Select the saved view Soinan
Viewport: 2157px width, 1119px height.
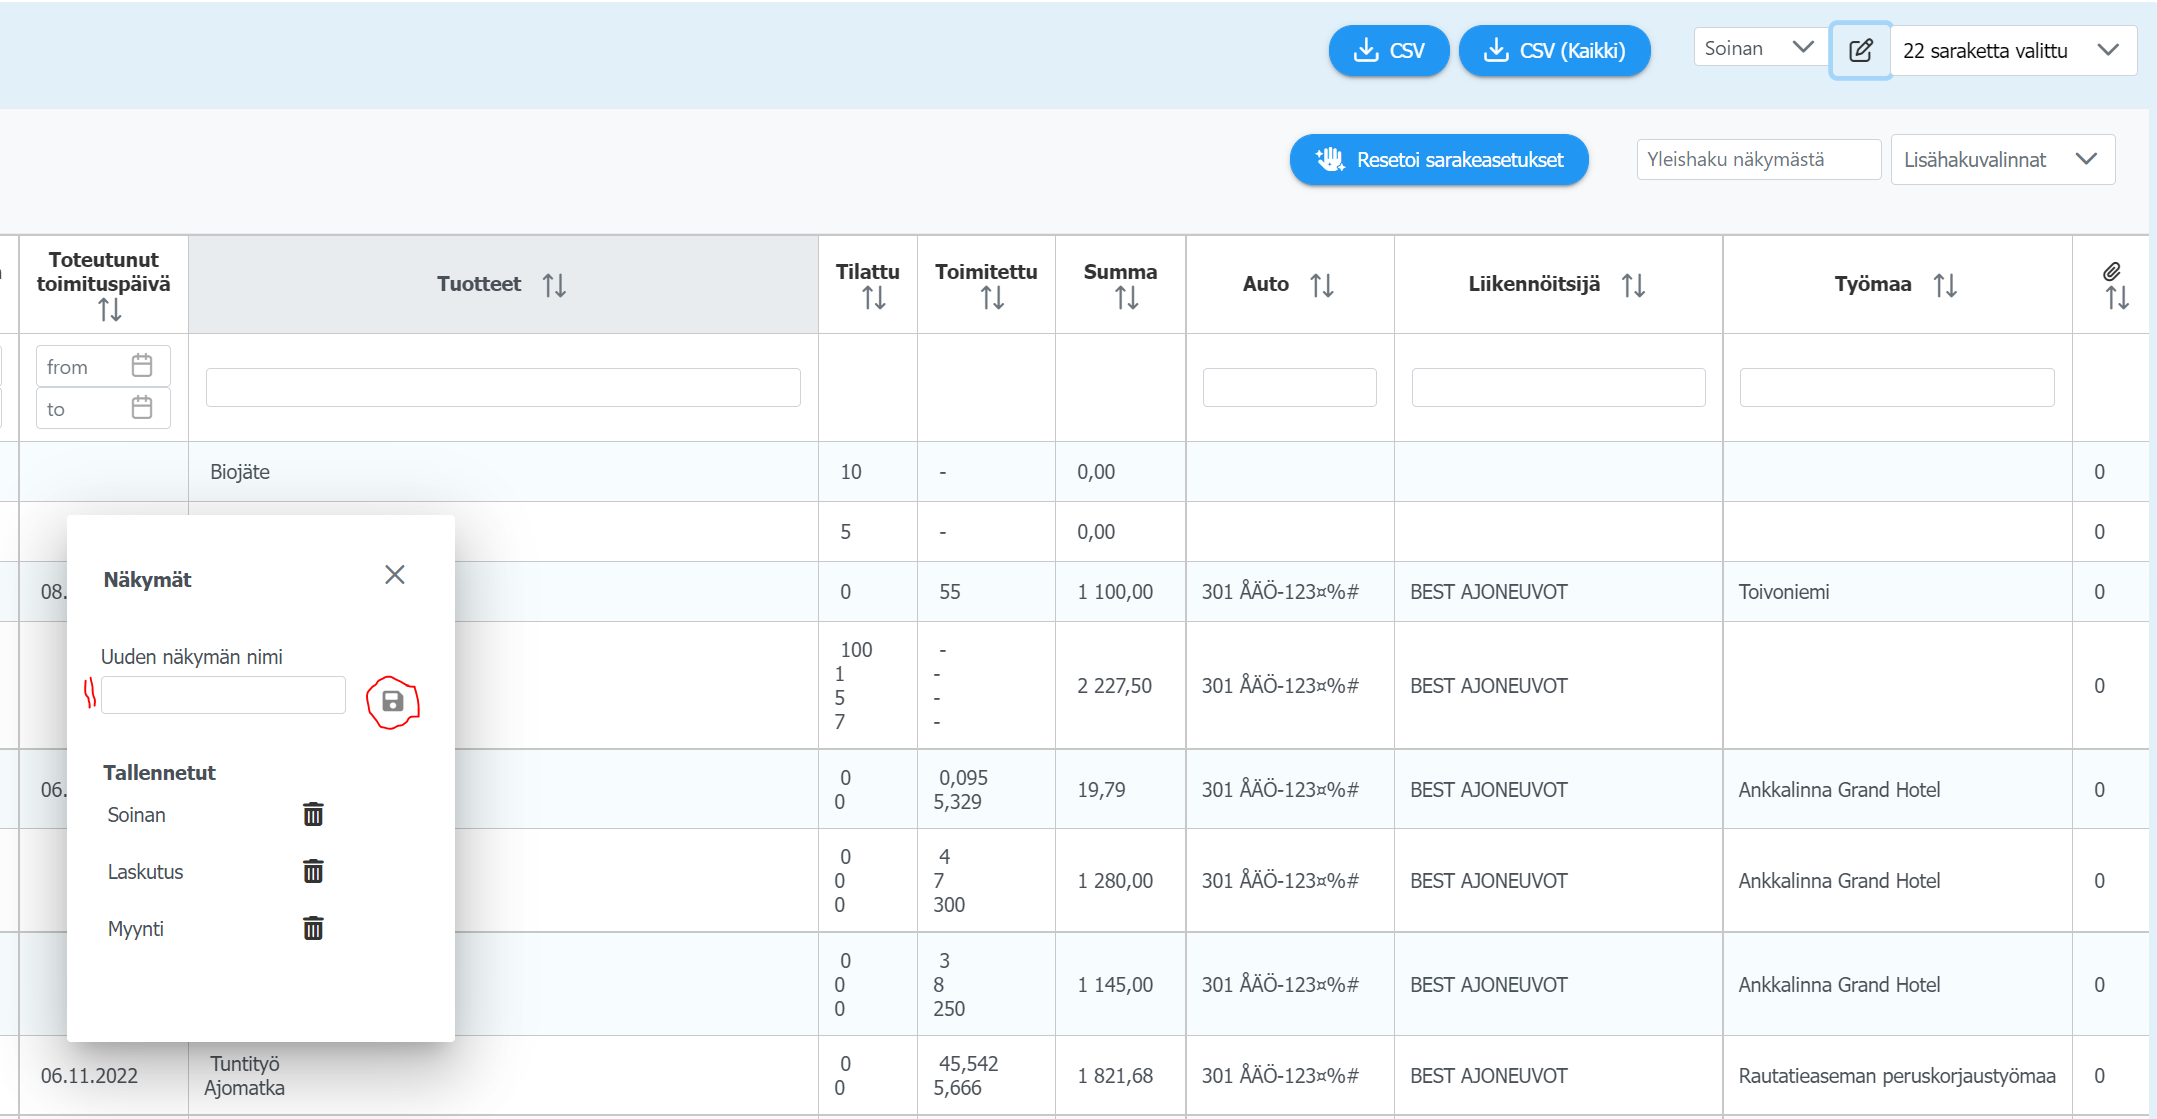[137, 815]
